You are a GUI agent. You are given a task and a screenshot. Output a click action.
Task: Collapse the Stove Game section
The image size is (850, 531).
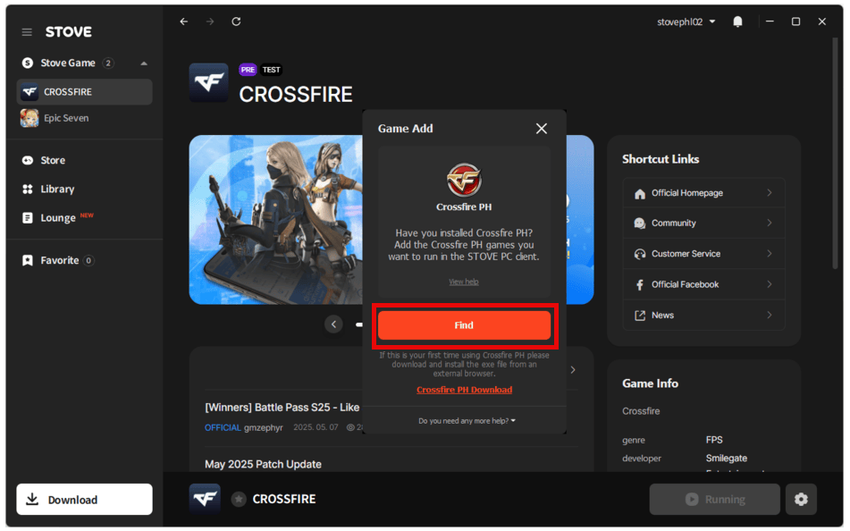pyautogui.click(x=144, y=63)
